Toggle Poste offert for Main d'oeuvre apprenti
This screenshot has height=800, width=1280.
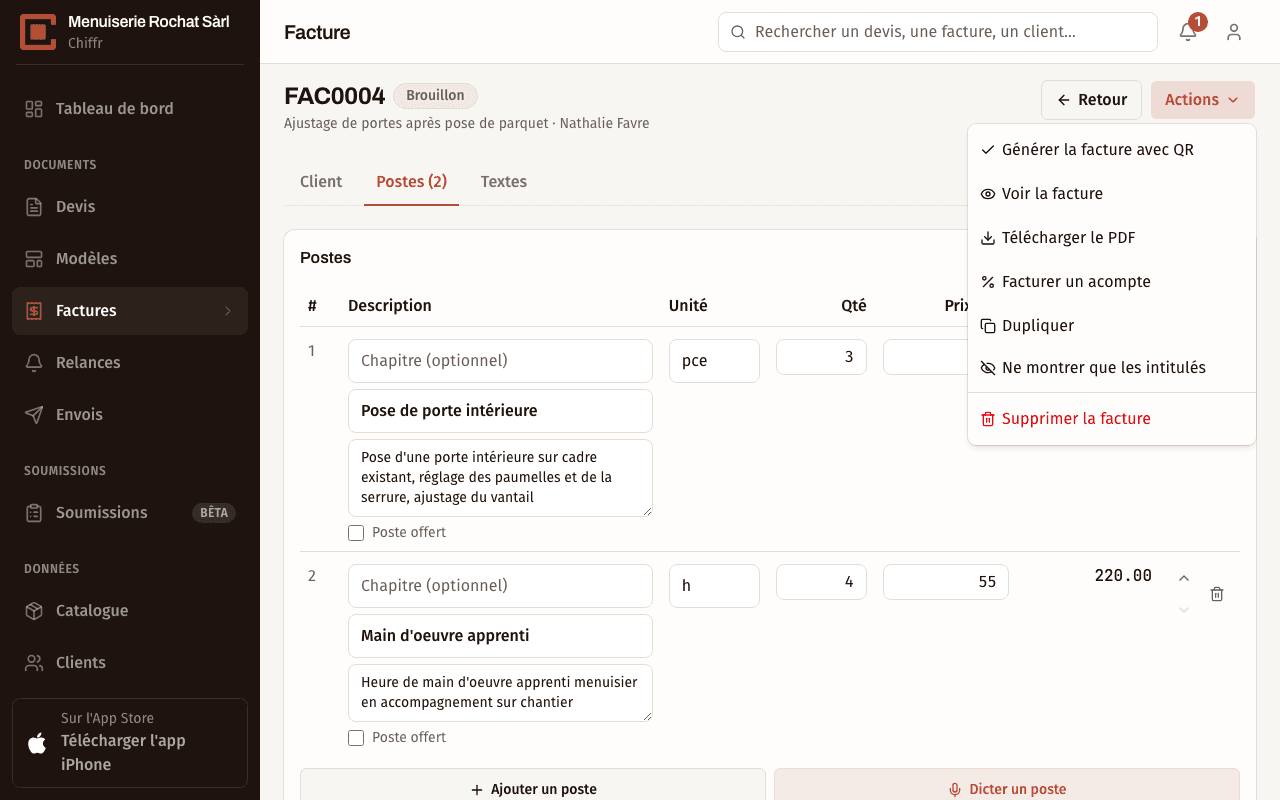tap(356, 738)
